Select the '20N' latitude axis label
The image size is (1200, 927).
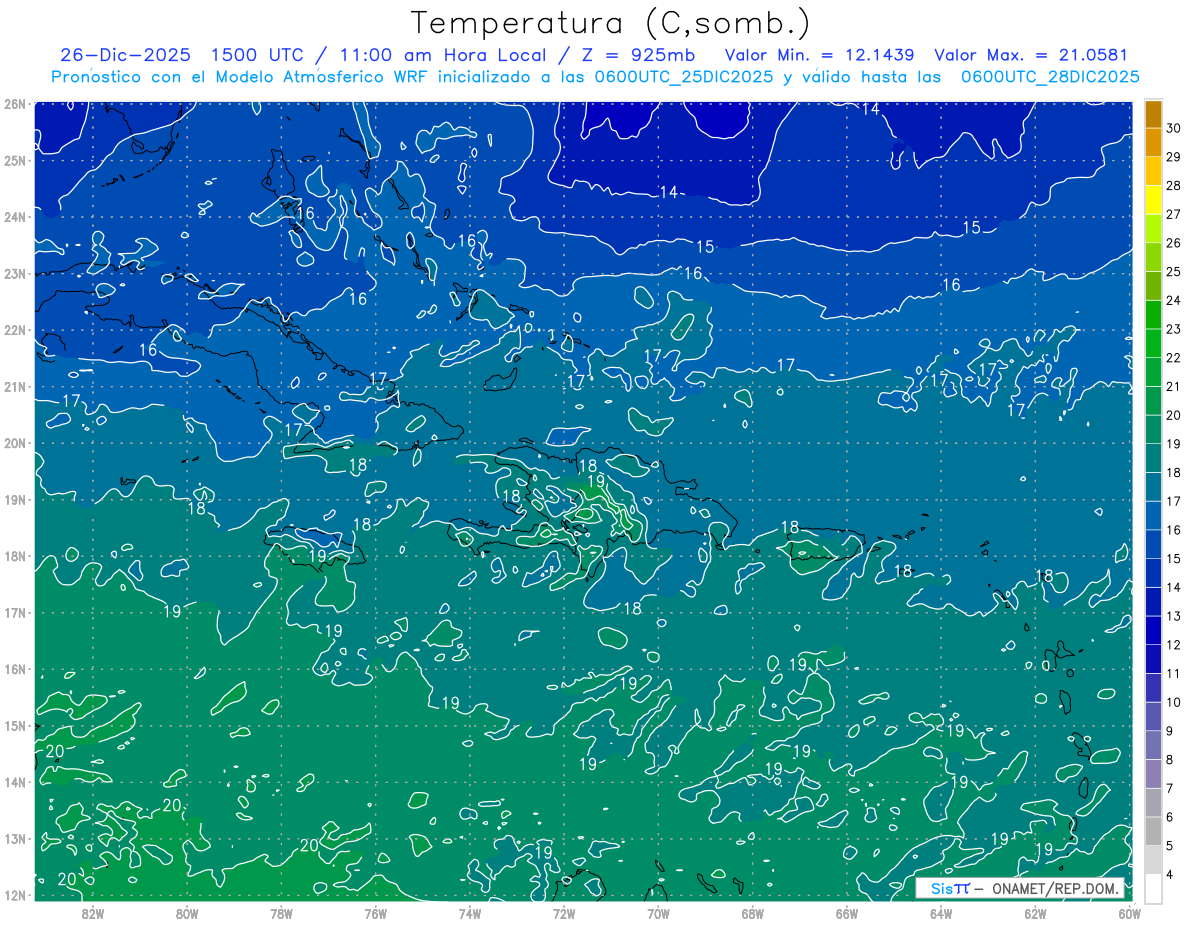pos(14,443)
